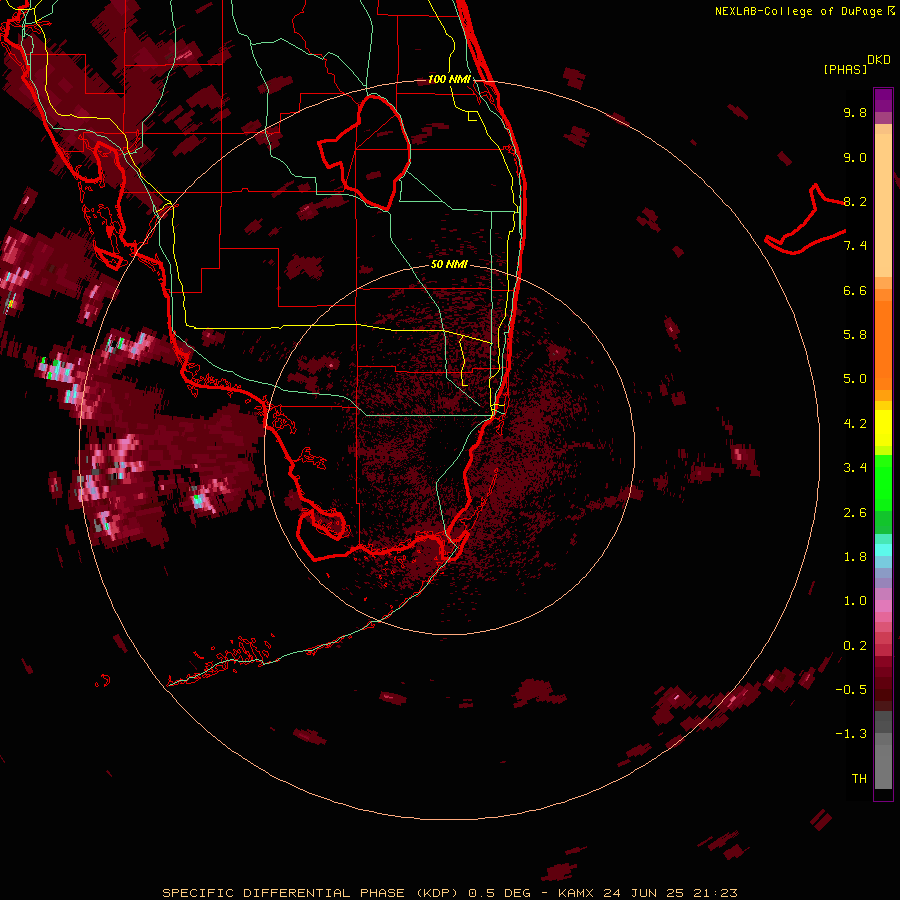Click the [PHAS] legend unit label
The height and width of the screenshot is (900, 900).
845,70
